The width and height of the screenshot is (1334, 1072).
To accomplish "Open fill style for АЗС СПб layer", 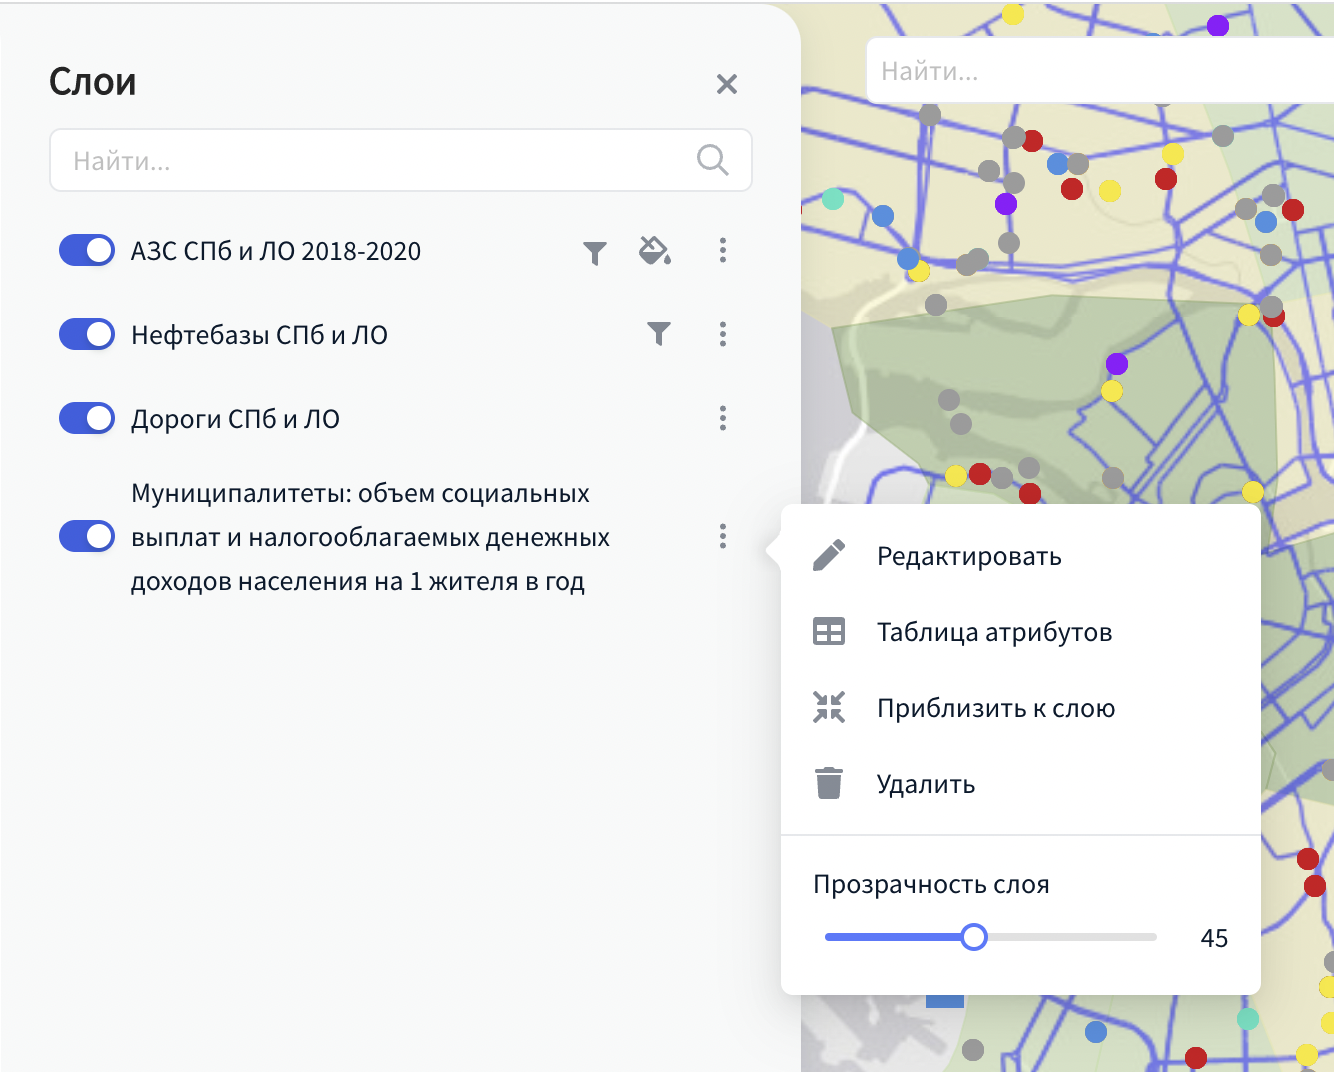I will pyautogui.click(x=654, y=251).
